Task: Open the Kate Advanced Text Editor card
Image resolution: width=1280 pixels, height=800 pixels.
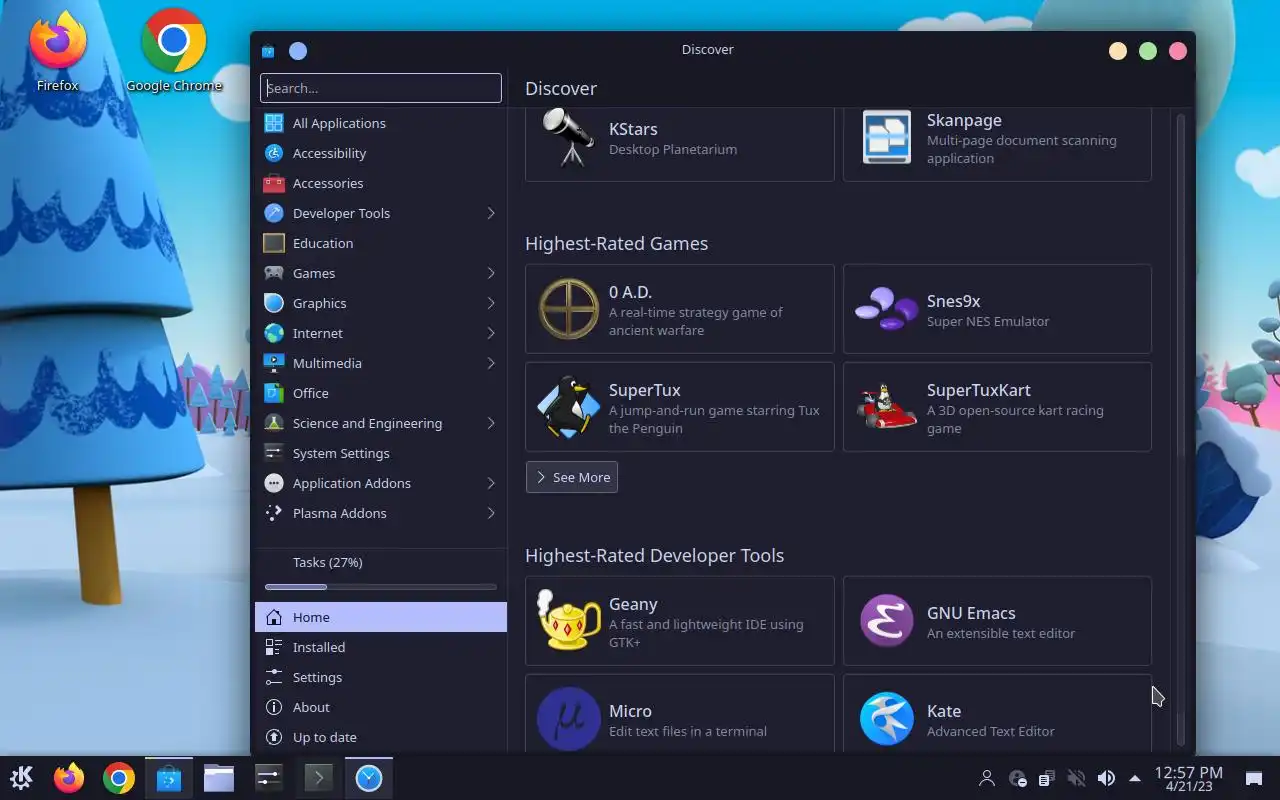Action: pos(997,713)
